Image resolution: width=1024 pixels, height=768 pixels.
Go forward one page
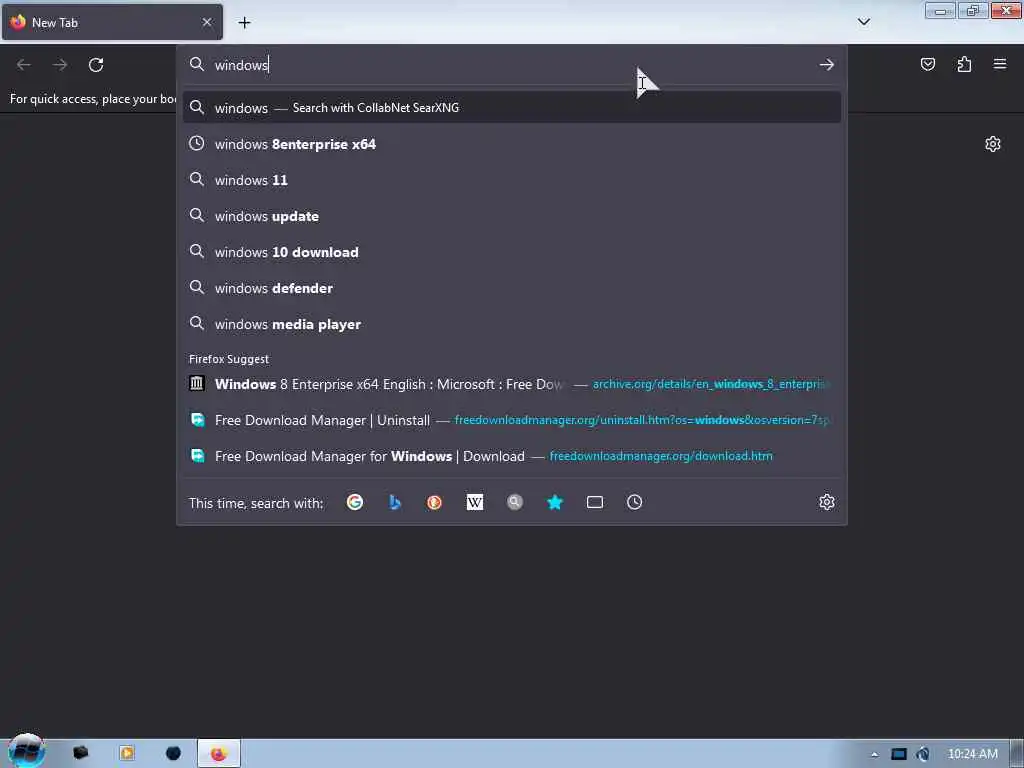click(x=60, y=65)
